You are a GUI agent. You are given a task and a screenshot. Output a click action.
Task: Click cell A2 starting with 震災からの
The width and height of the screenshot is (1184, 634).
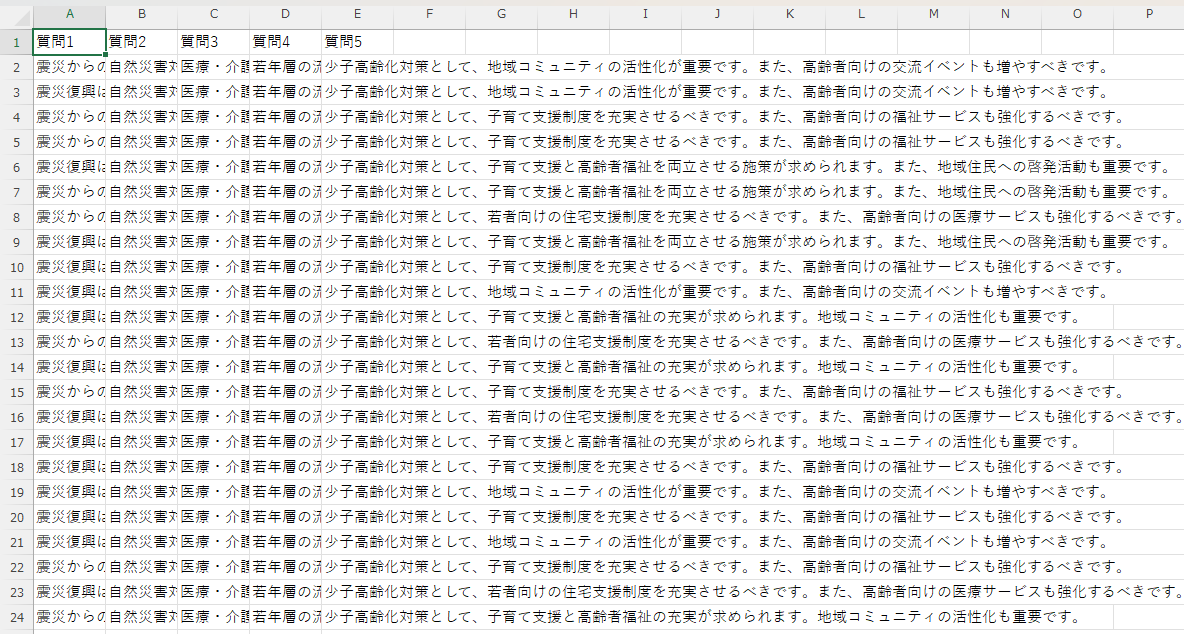(x=69, y=67)
